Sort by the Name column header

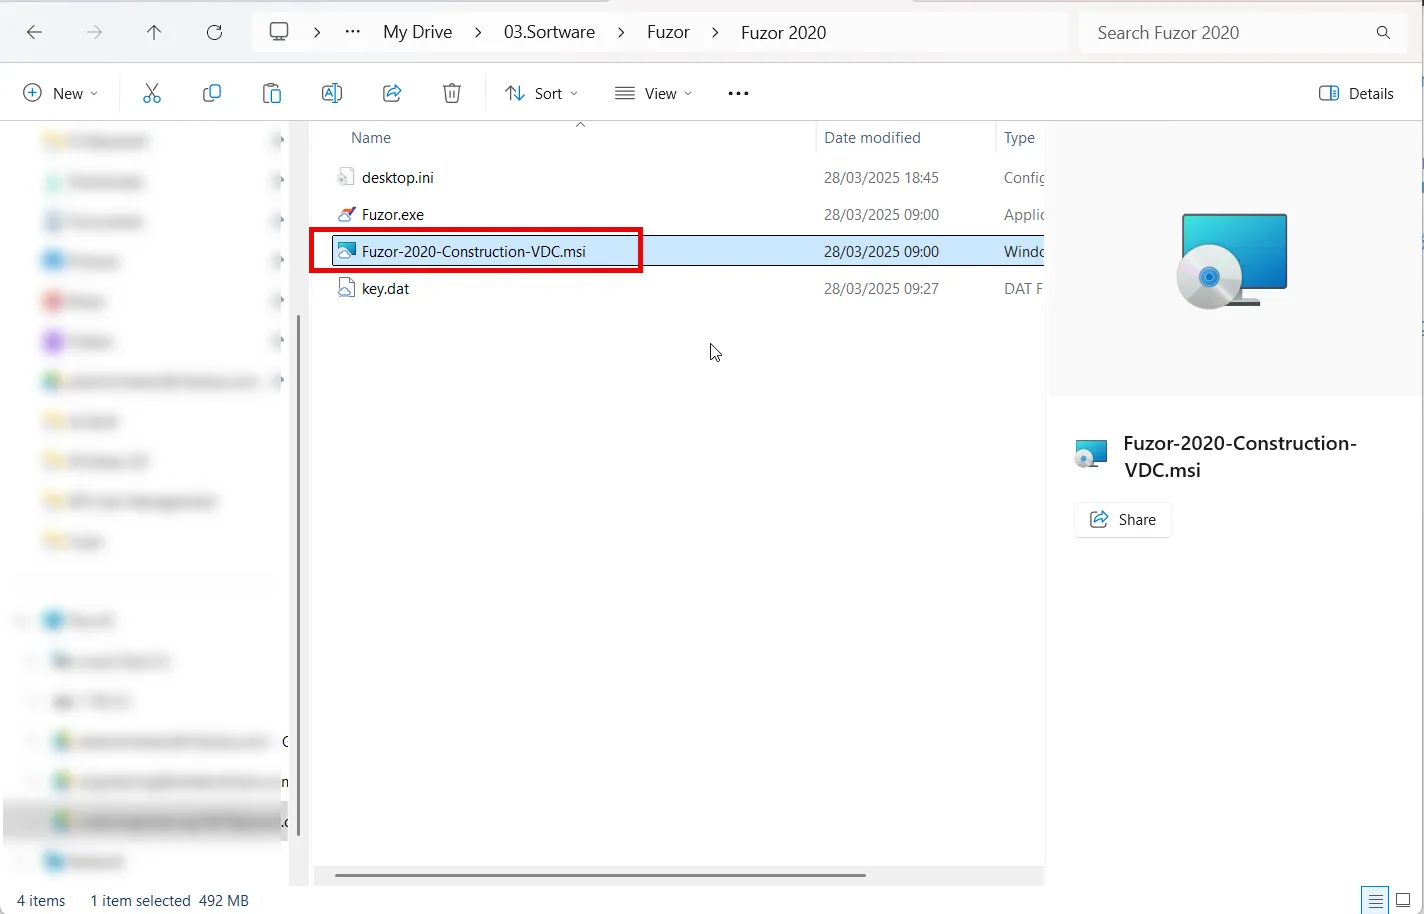(371, 138)
